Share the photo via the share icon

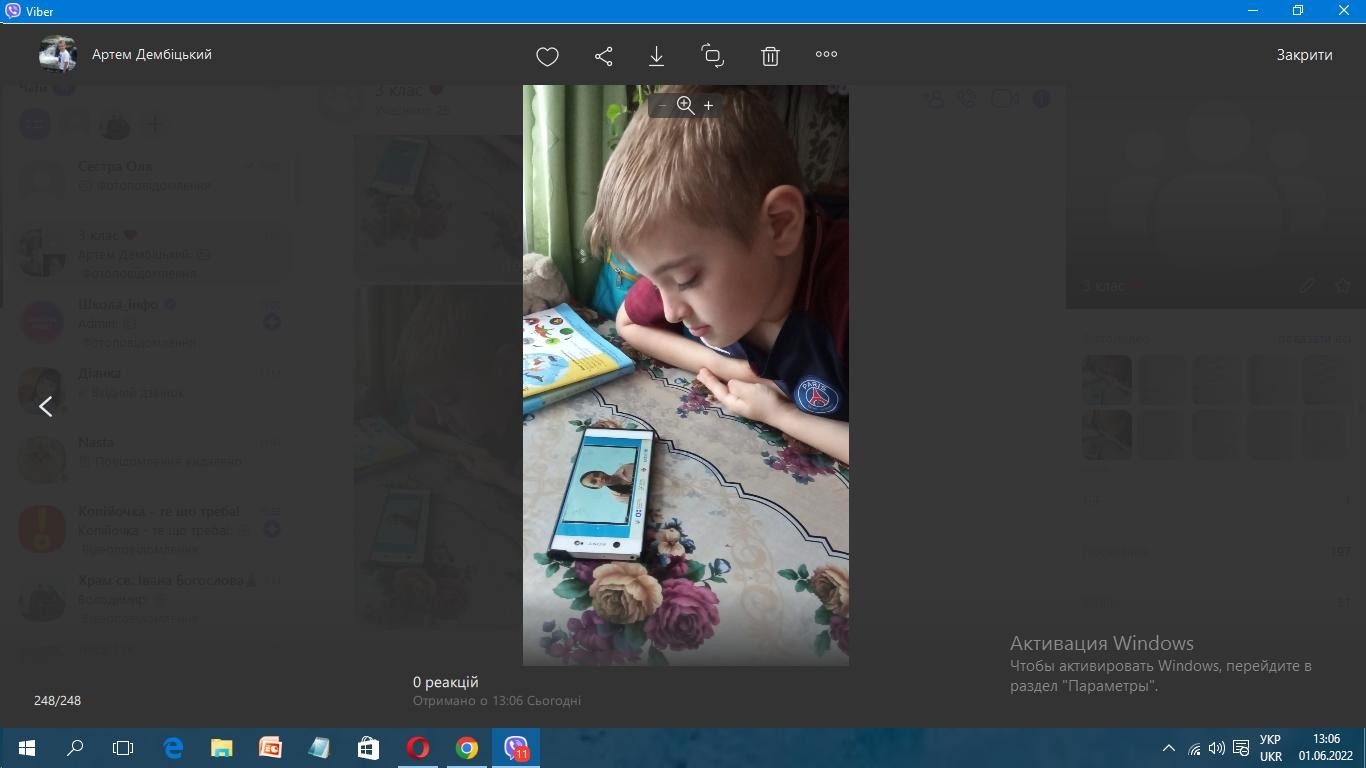pyautogui.click(x=603, y=56)
